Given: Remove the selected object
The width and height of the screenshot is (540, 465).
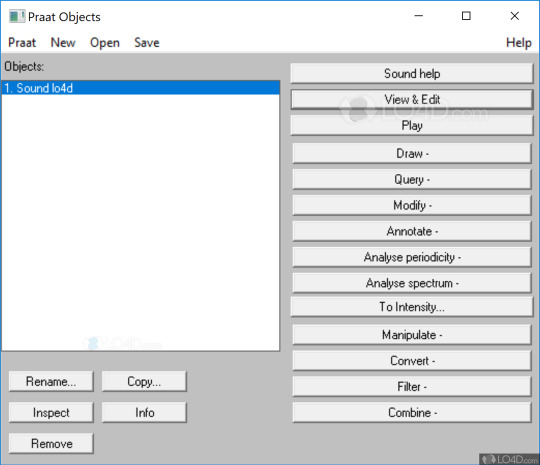Looking at the screenshot, I should pyautogui.click(x=51, y=444).
